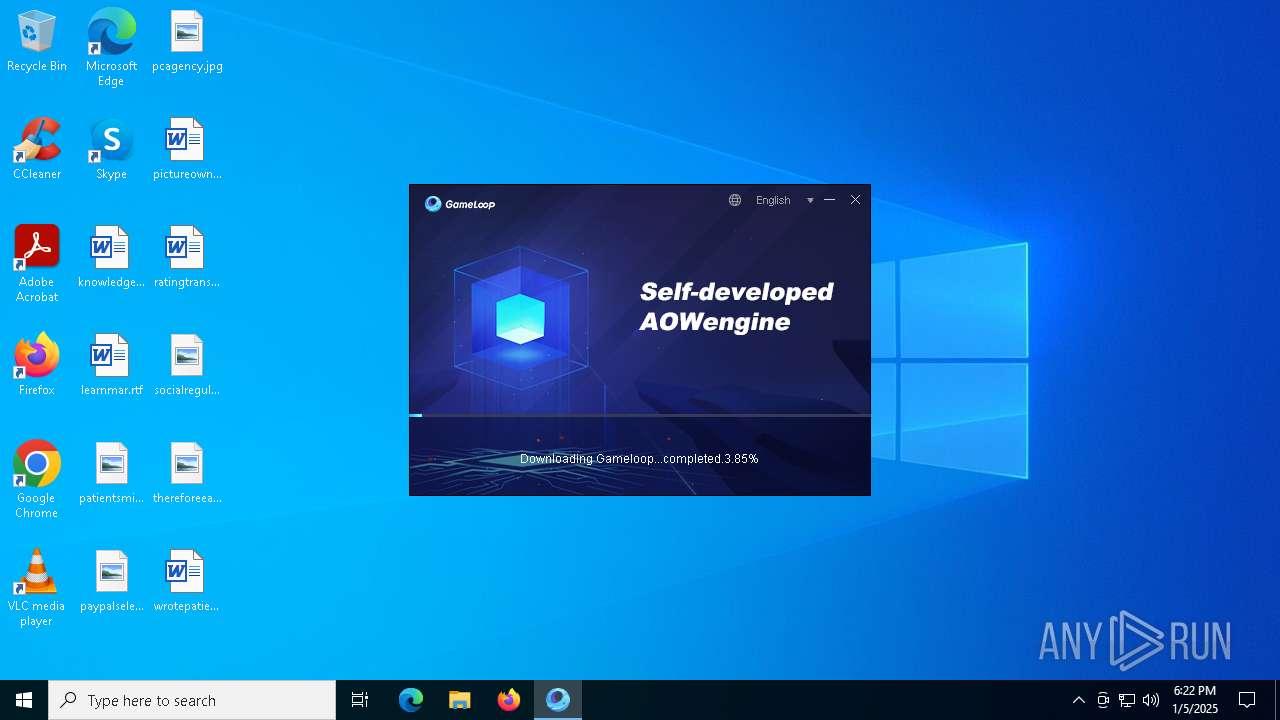Open File Explorer from the taskbar

click(x=460, y=700)
